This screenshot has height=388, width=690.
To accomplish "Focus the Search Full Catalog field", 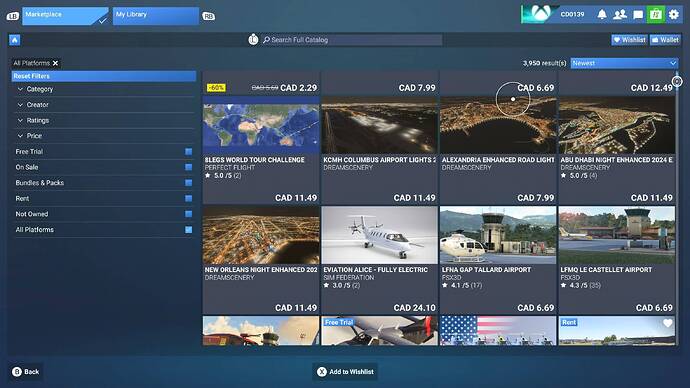I will click(x=352, y=40).
